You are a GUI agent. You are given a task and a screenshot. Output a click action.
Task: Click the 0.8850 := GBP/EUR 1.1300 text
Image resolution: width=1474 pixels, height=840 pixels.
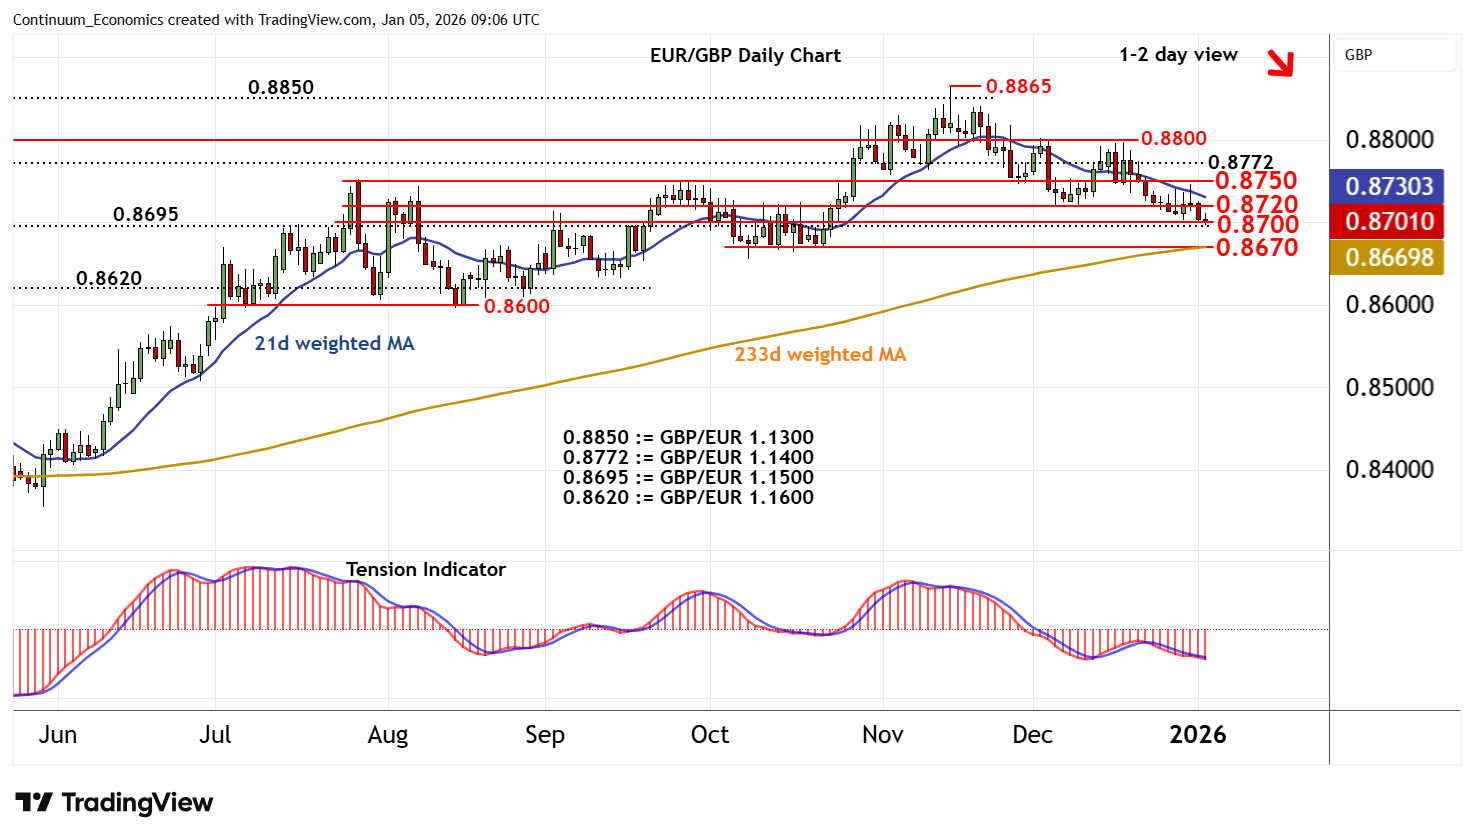pyautogui.click(x=688, y=437)
